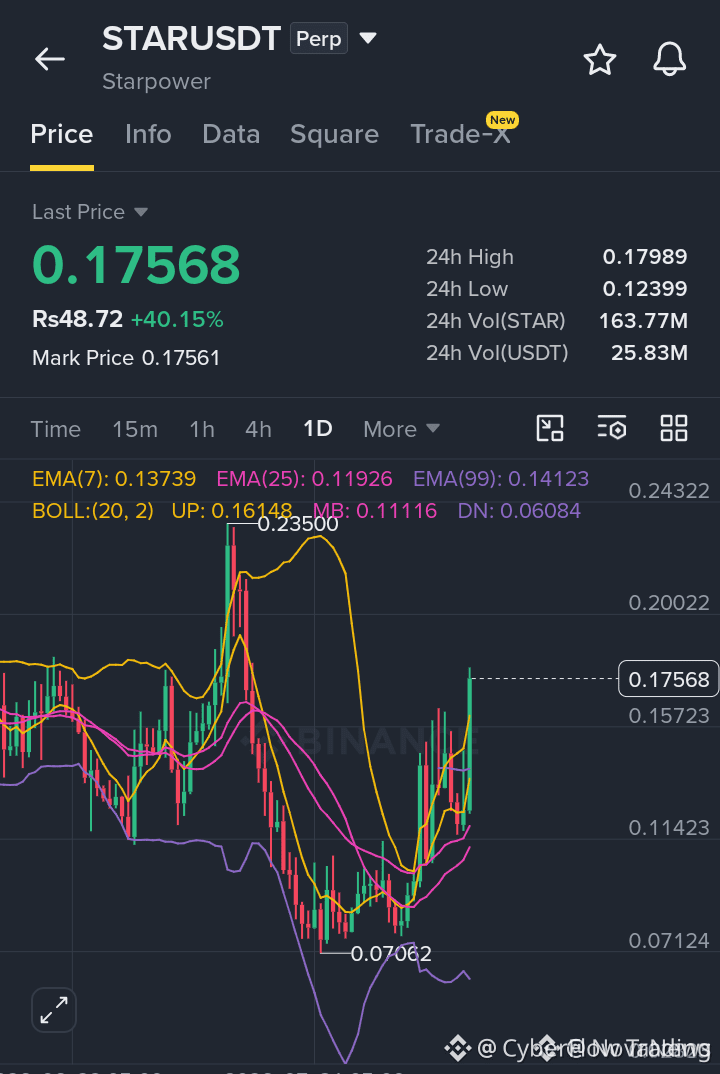Tap the +40.15% change value
The image size is (720, 1074).
pos(177,319)
